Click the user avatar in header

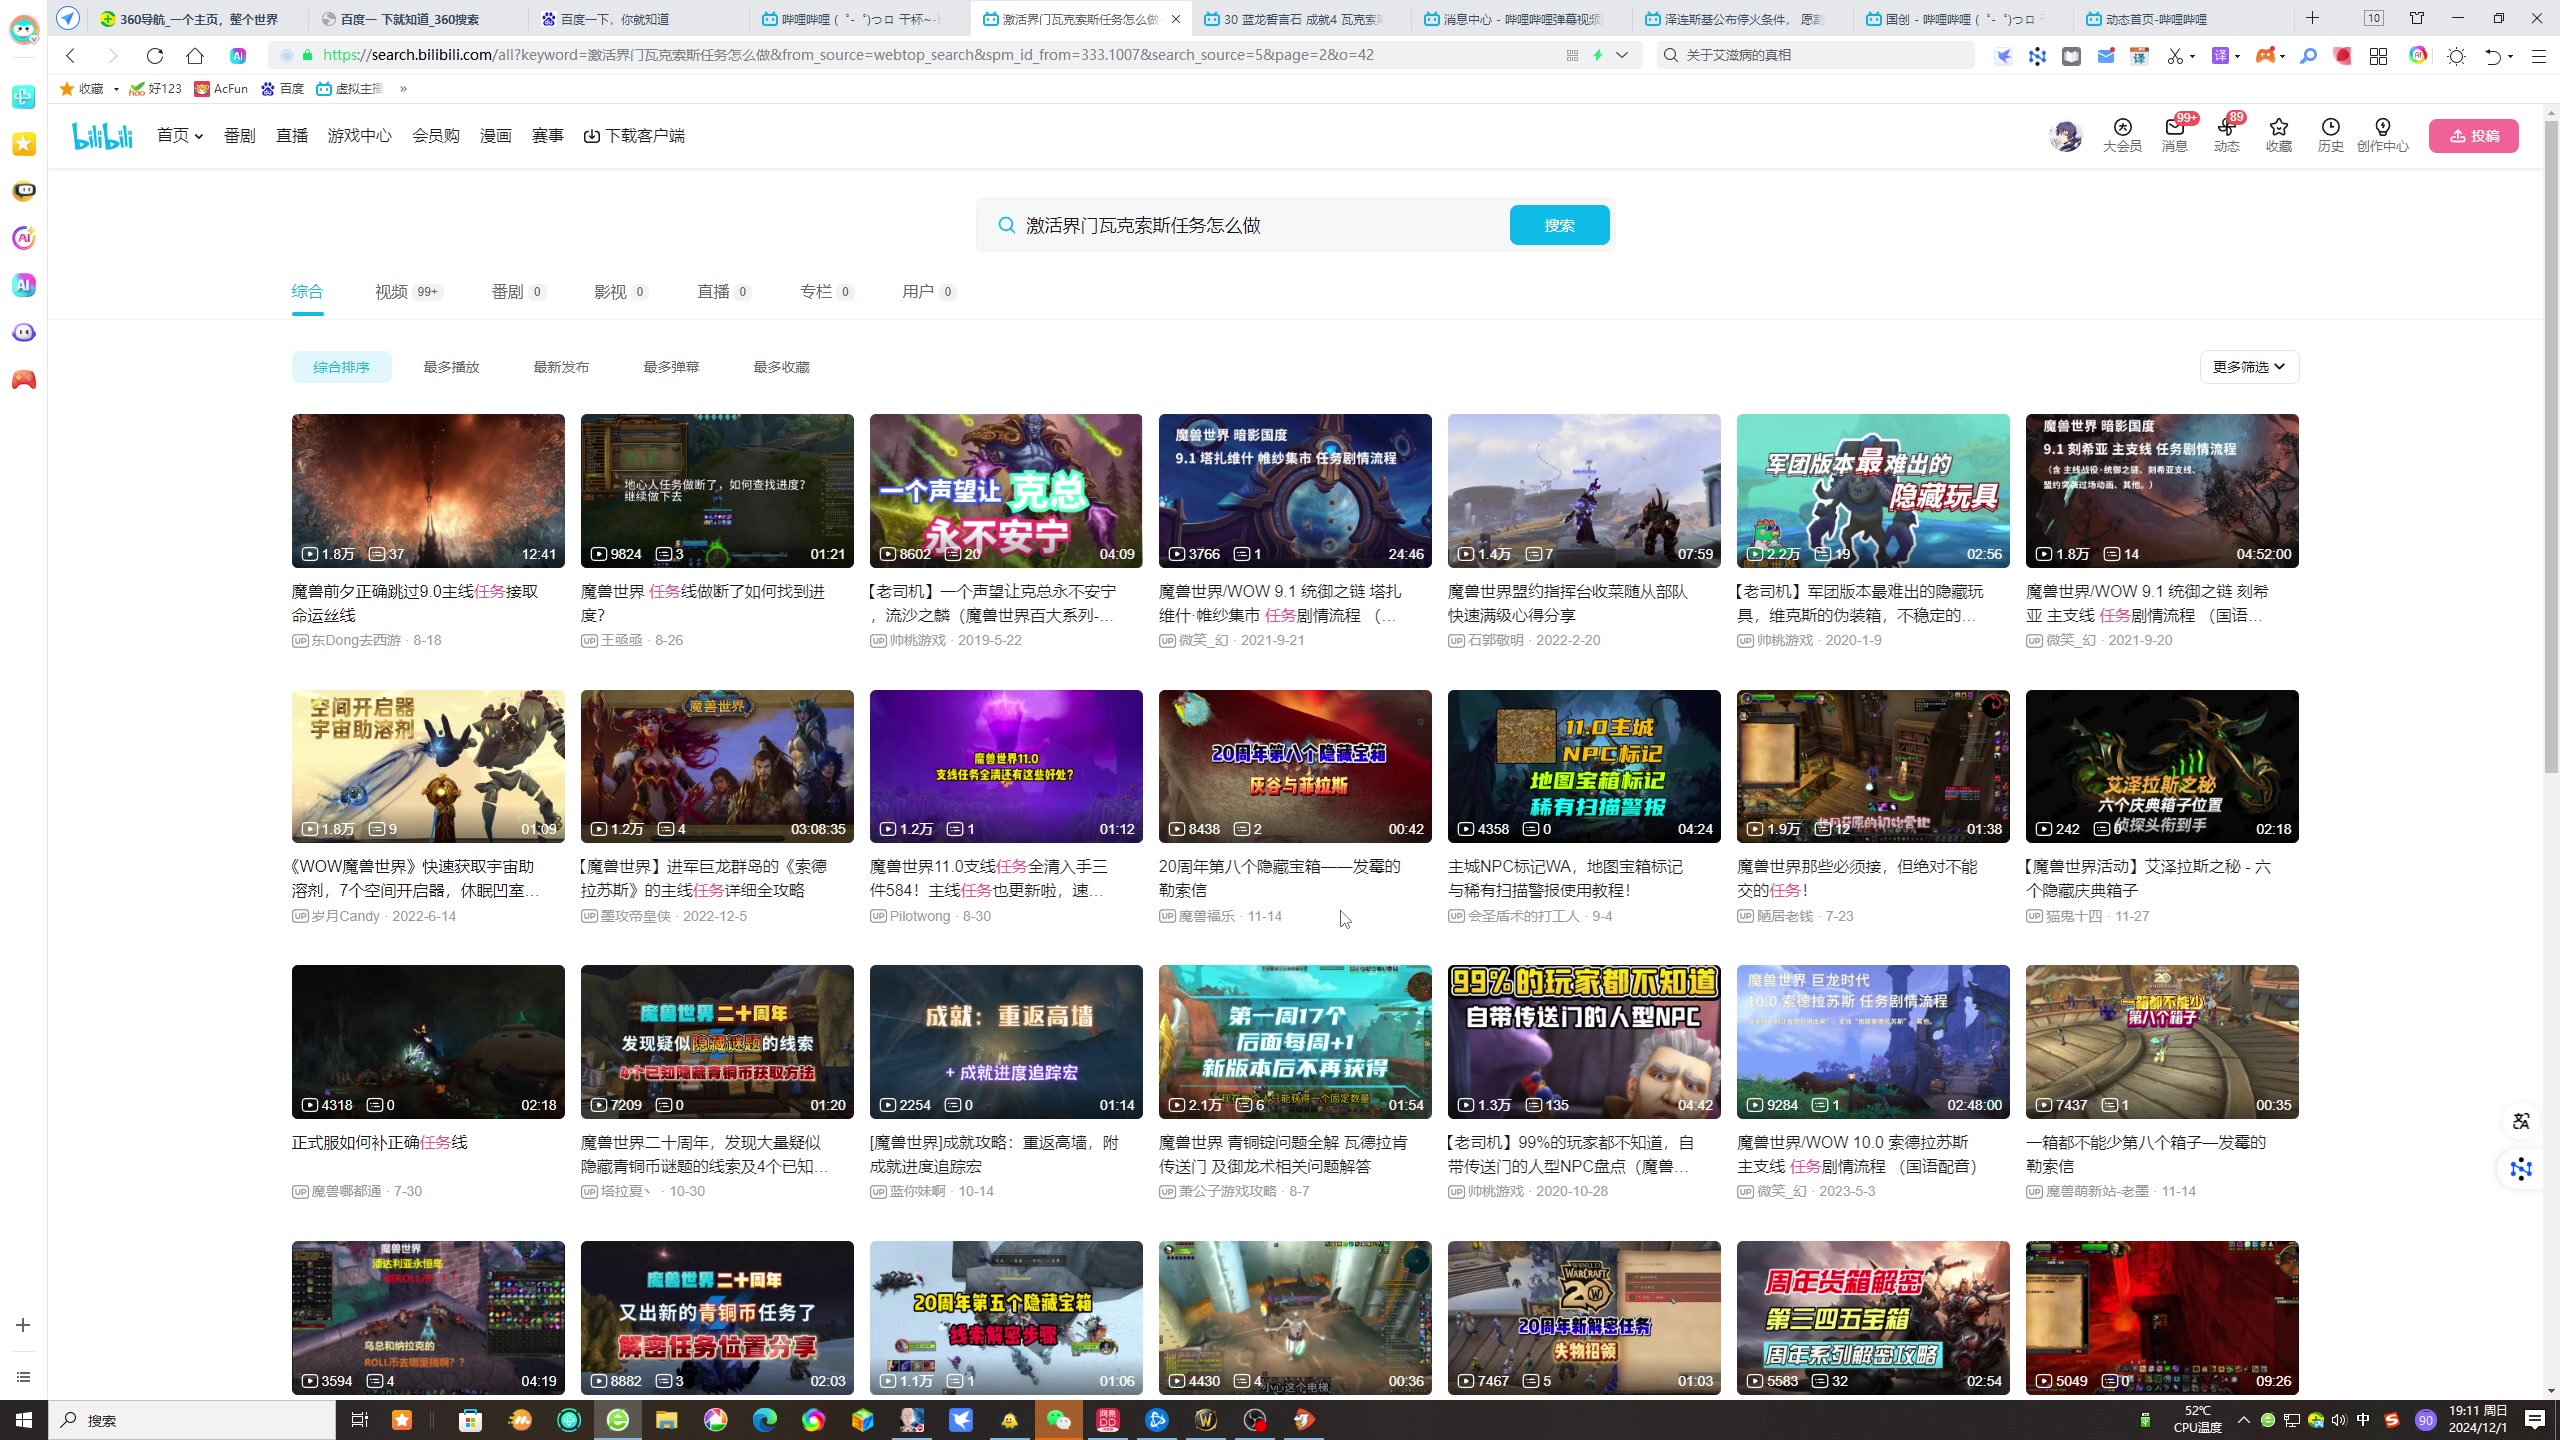pos(2065,135)
